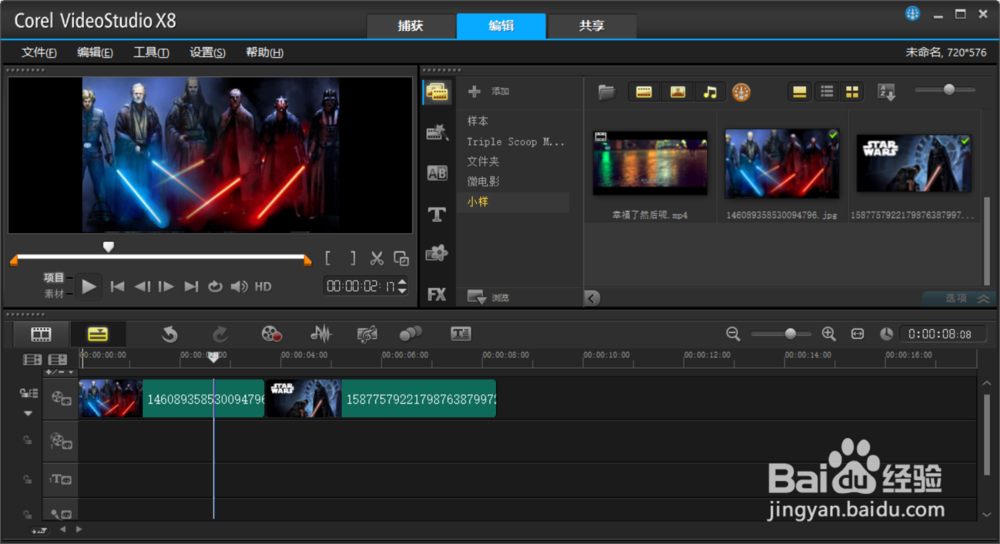
Task: Set mark-in point bracket
Action: point(328,258)
